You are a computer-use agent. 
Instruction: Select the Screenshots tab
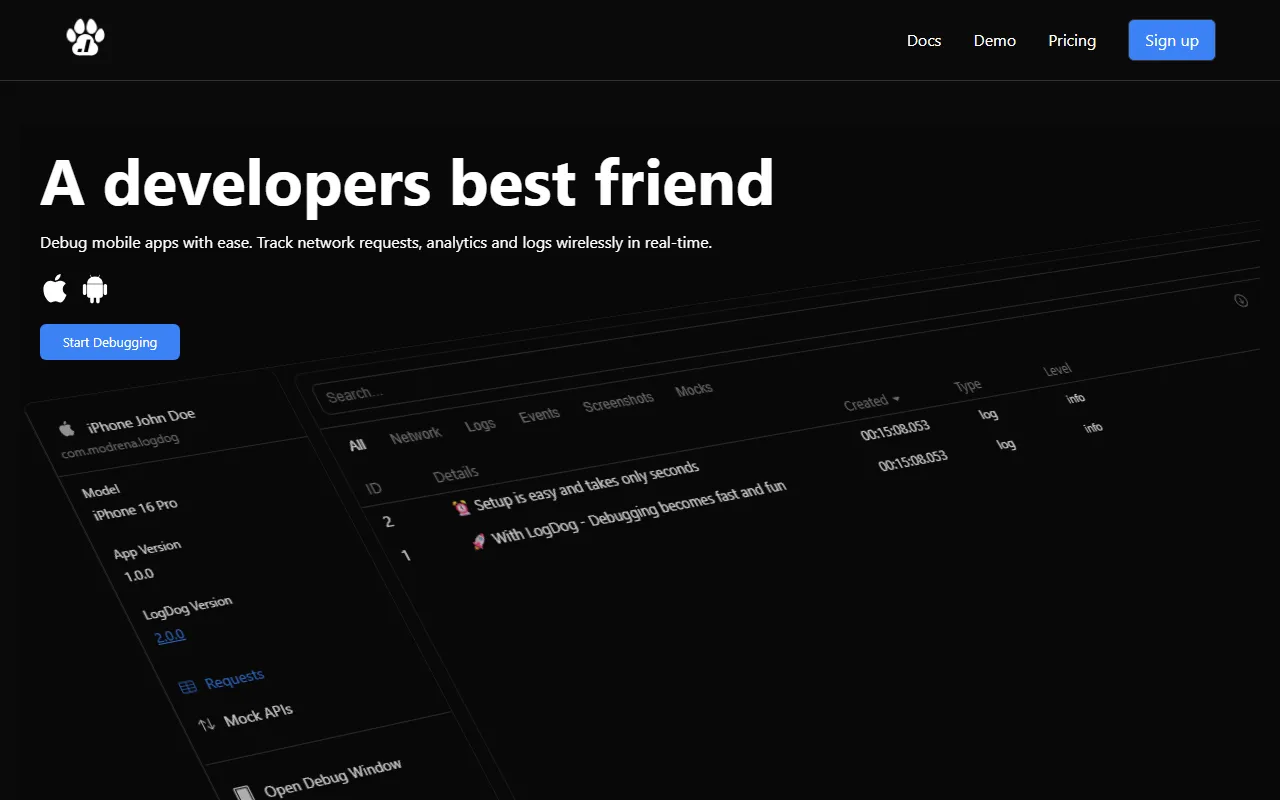click(618, 400)
